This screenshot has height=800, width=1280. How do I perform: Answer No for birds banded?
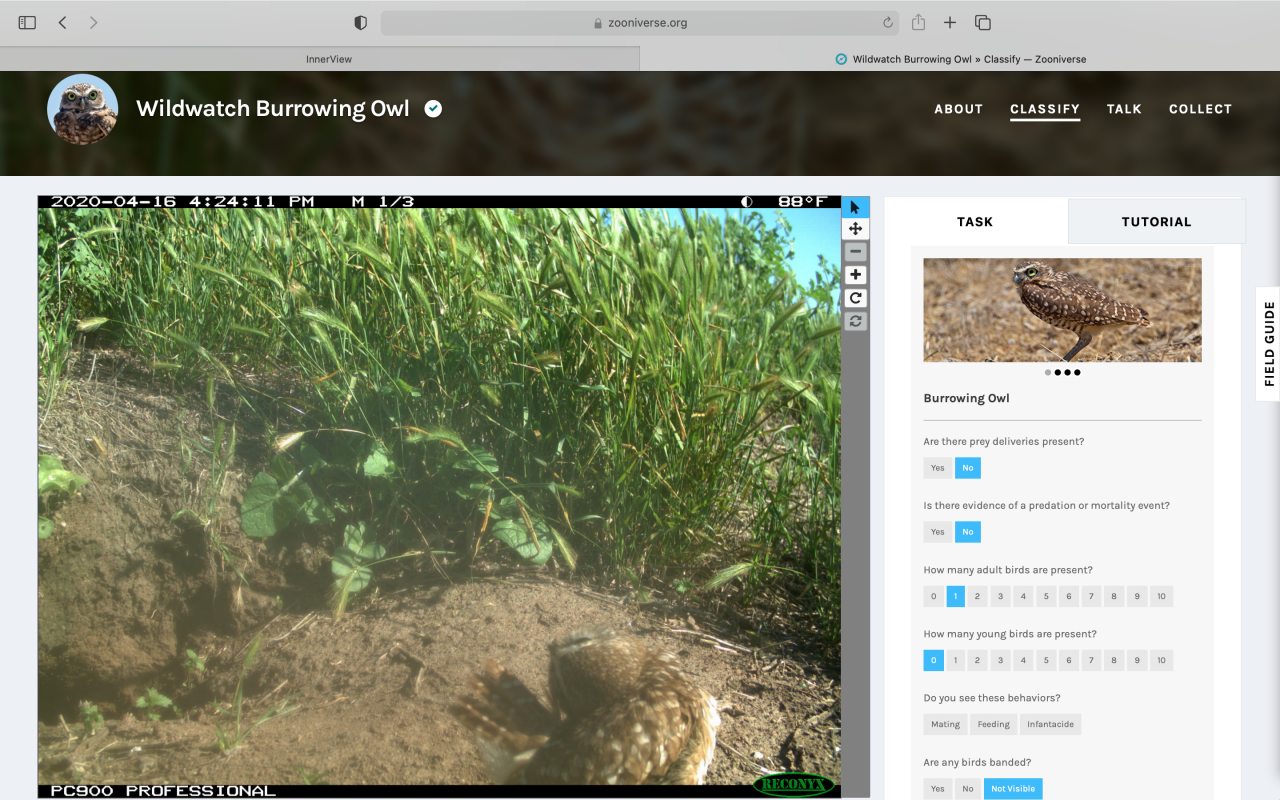(x=968, y=788)
